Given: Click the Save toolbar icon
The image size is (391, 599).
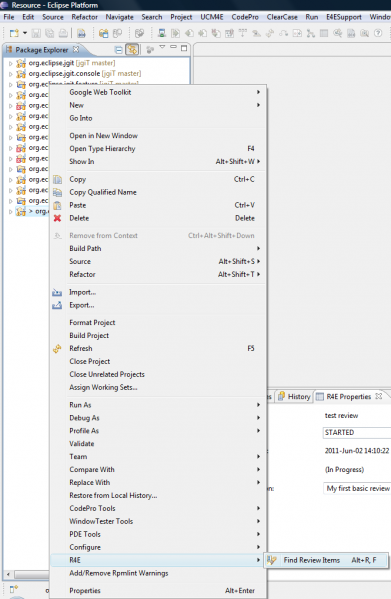Looking at the screenshot, I should pos(36,33).
